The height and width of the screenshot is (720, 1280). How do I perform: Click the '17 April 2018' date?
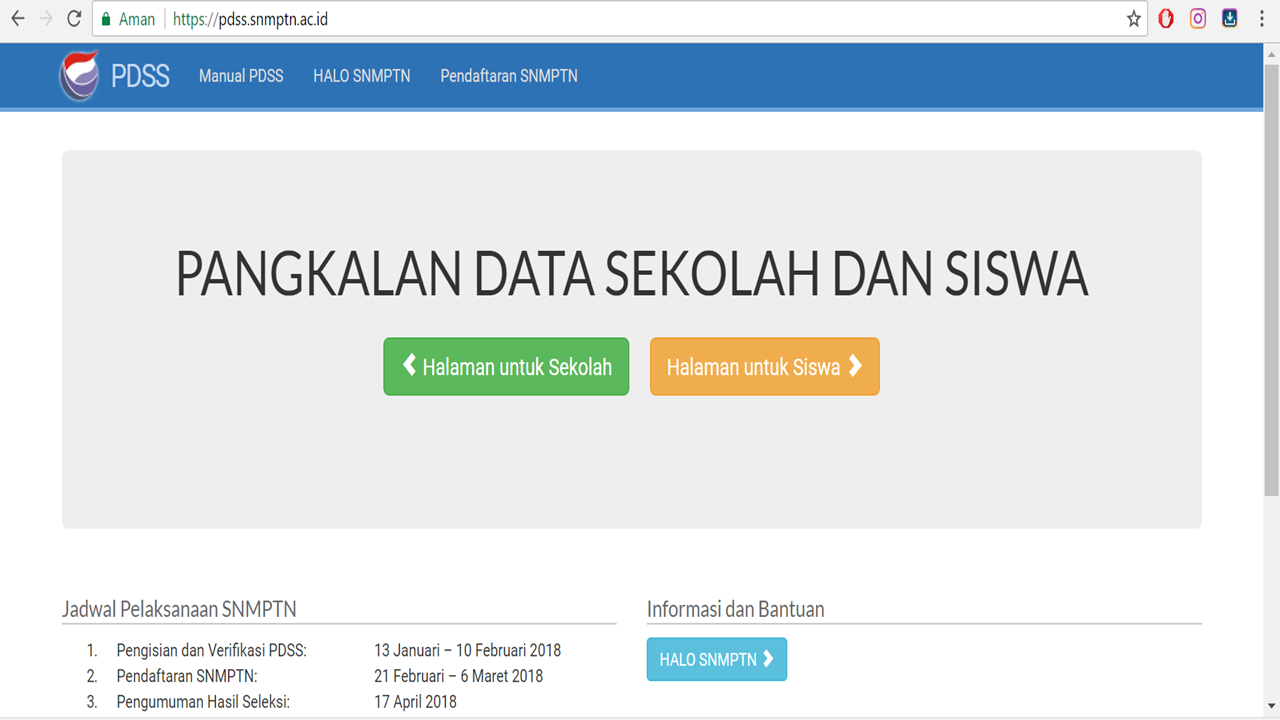pyautogui.click(x=415, y=702)
